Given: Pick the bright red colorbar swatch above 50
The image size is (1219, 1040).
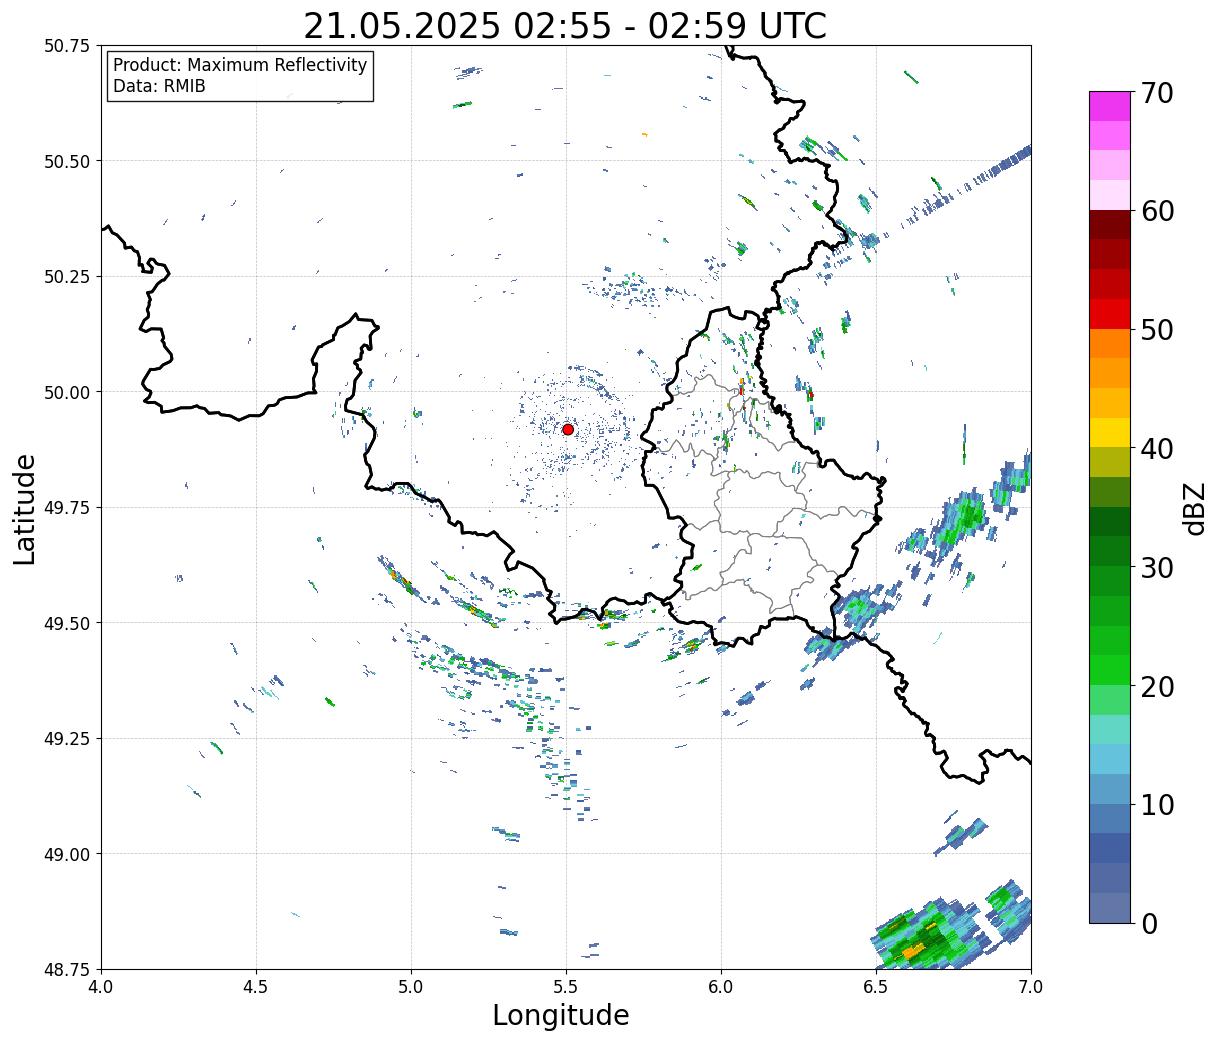Looking at the screenshot, I should point(1110,313).
